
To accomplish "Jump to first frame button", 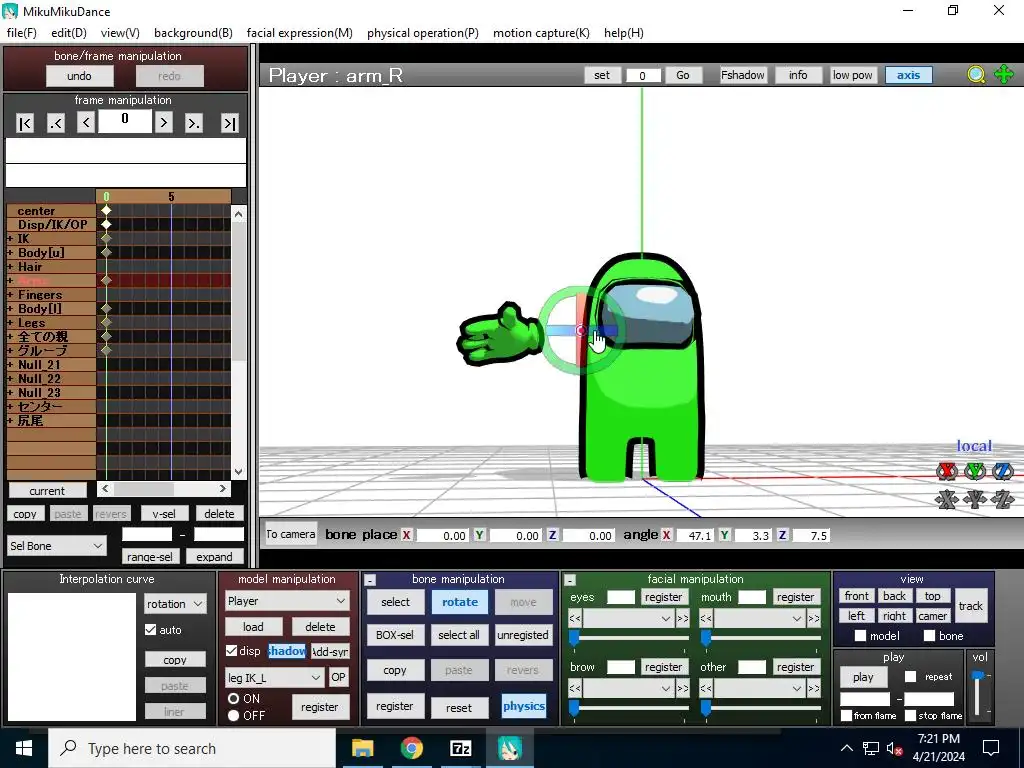I will [25, 123].
